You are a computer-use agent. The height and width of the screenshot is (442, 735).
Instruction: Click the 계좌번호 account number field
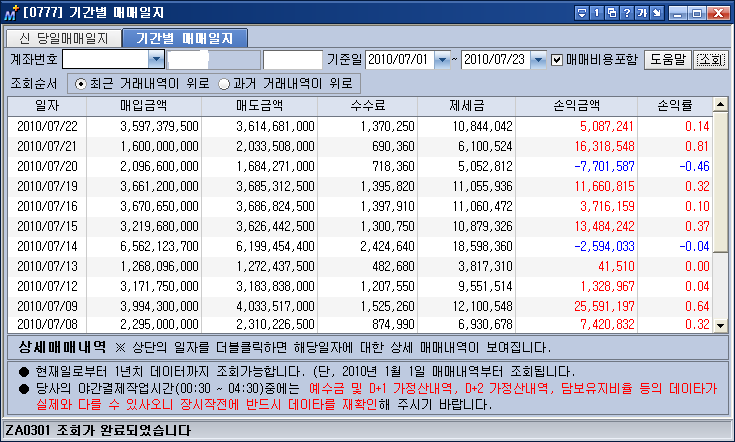coord(105,60)
